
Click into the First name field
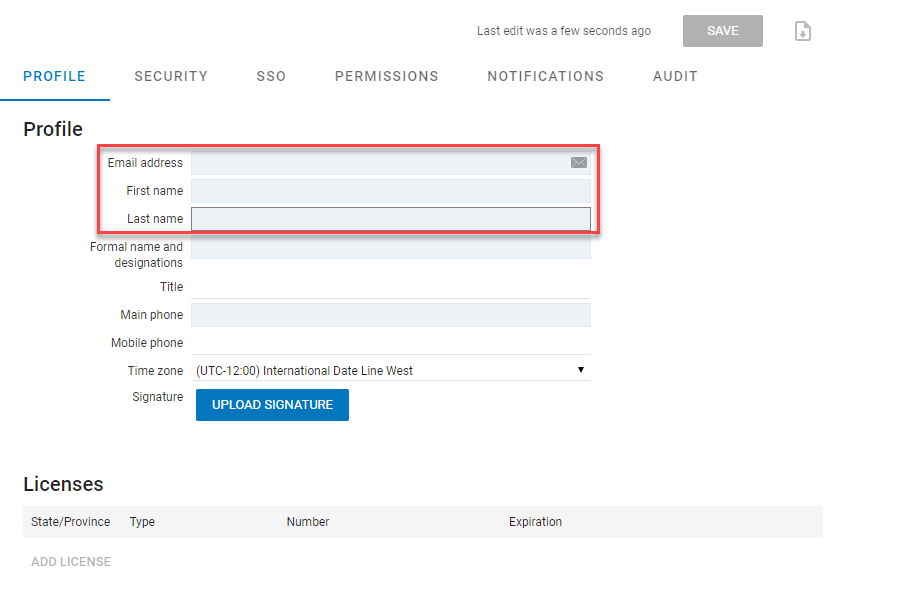[391, 191]
